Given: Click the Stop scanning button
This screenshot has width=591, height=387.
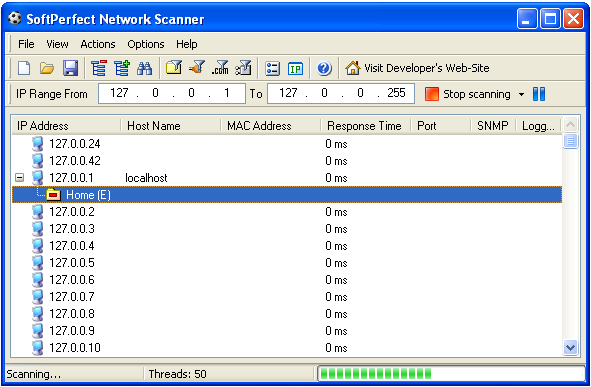Looking at the screenshot, I should pos(467,94).
